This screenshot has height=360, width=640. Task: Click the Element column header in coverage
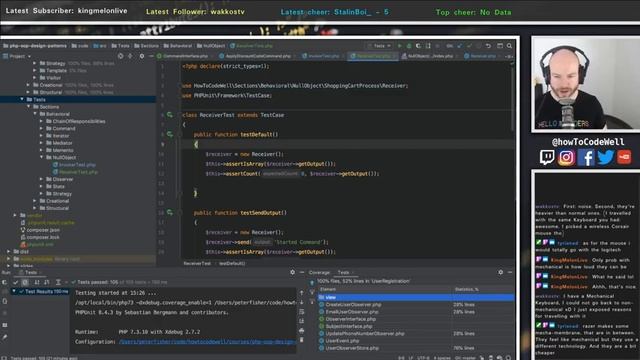pos(328,289)
